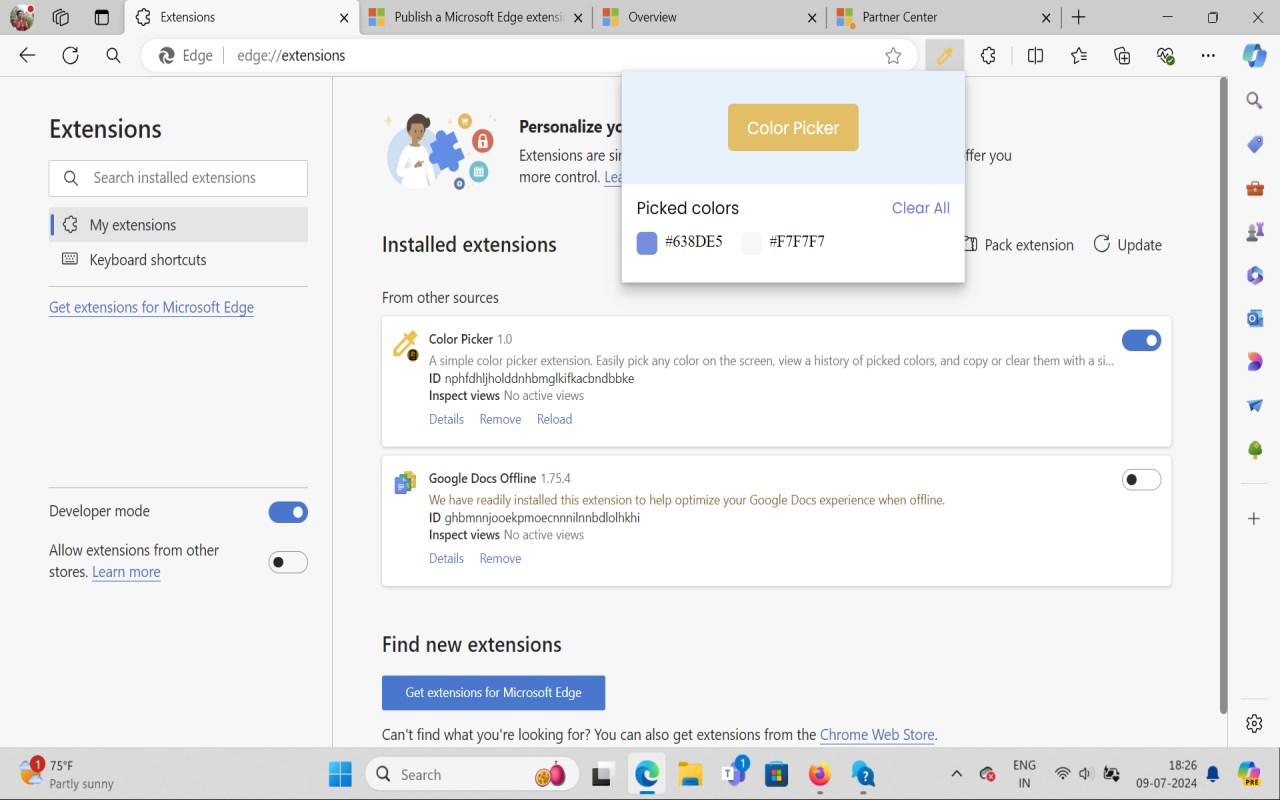Click Get extensions for Microsoft Edge link

151,307
